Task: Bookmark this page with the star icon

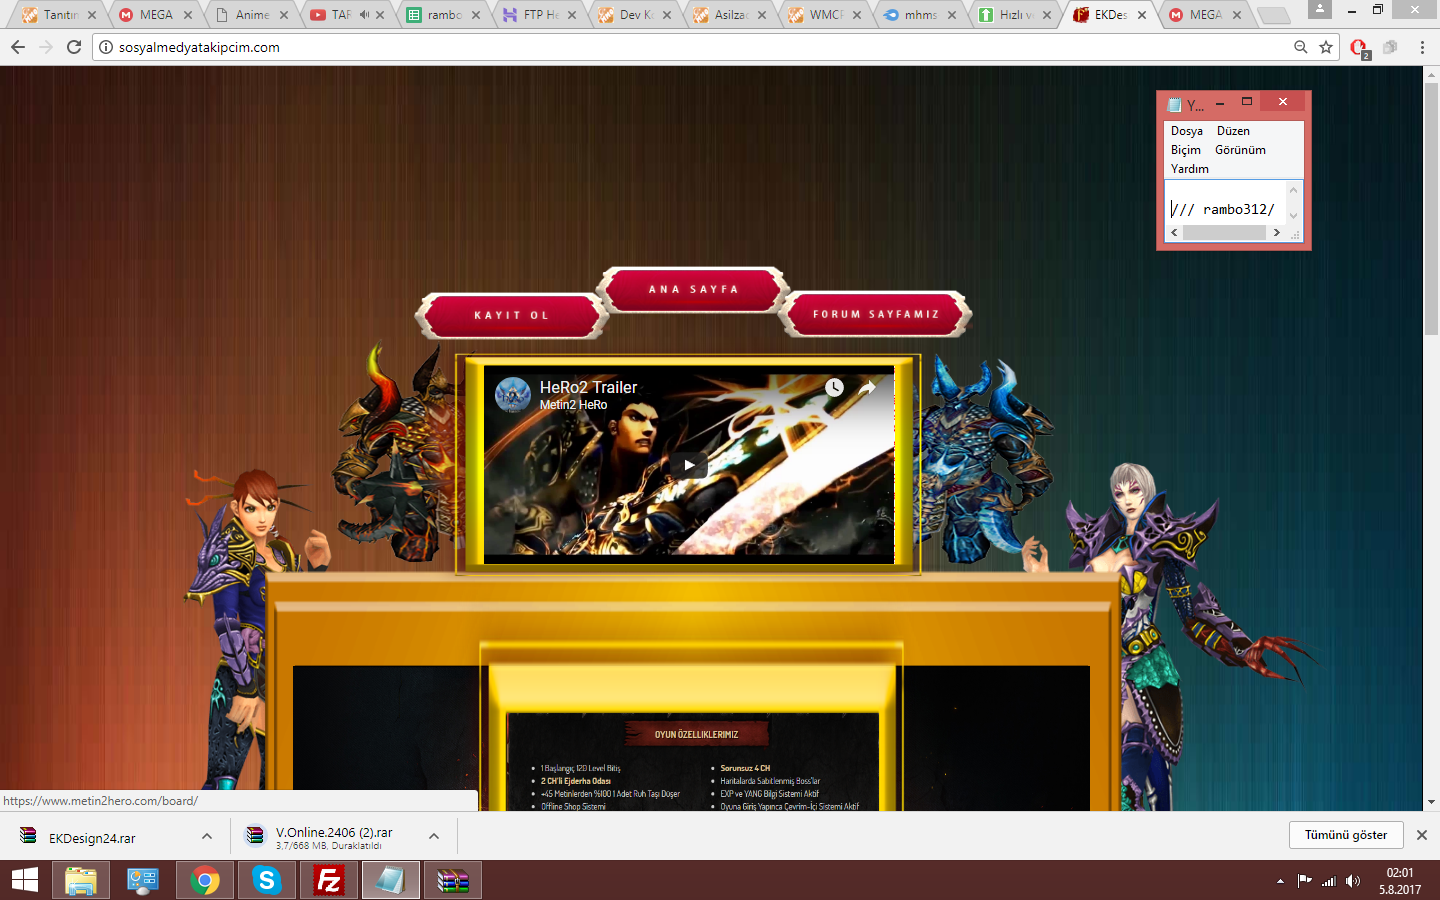Action: [1326, 47]
